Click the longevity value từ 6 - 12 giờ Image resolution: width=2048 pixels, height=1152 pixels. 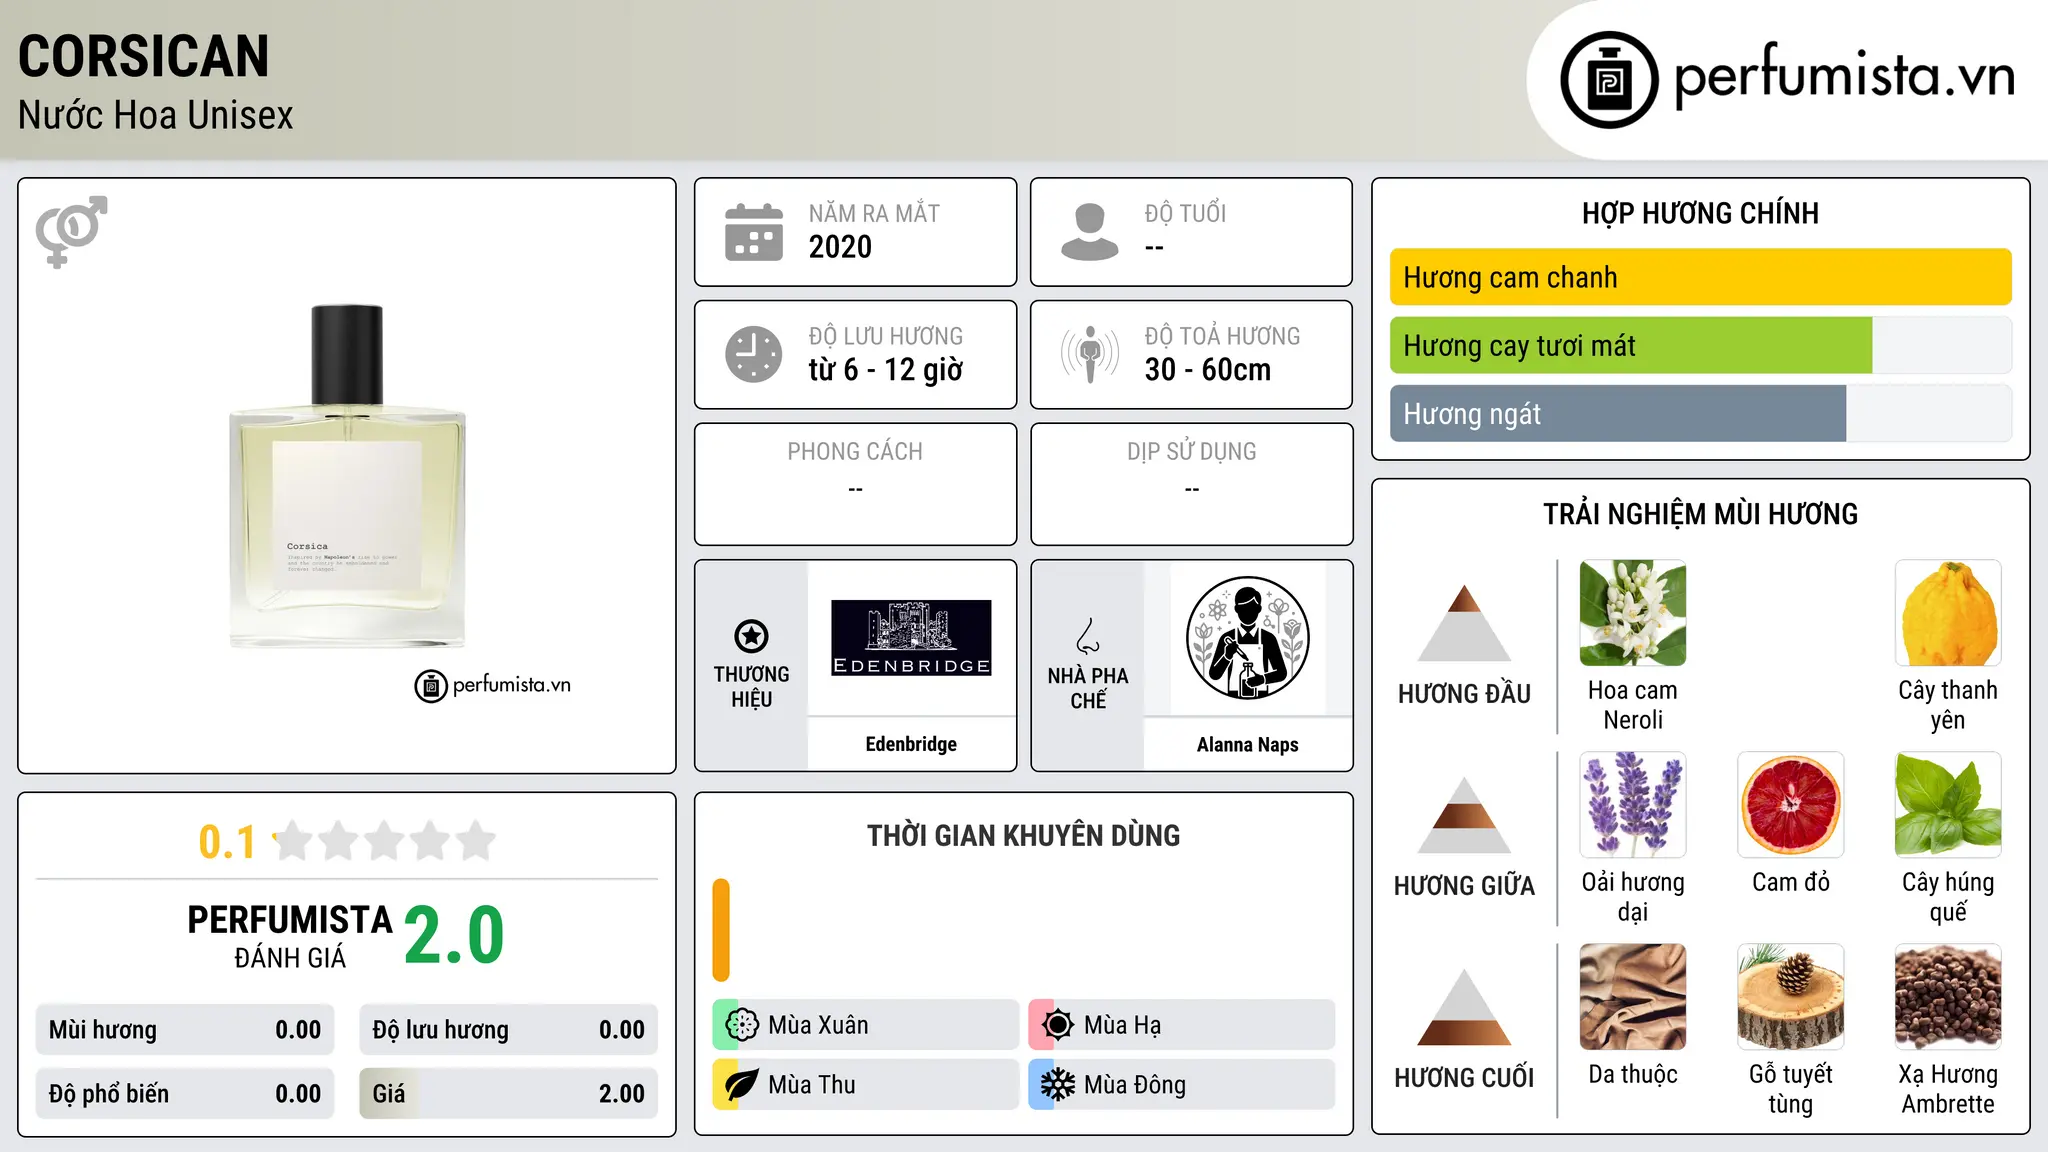(x=886, y=370)
